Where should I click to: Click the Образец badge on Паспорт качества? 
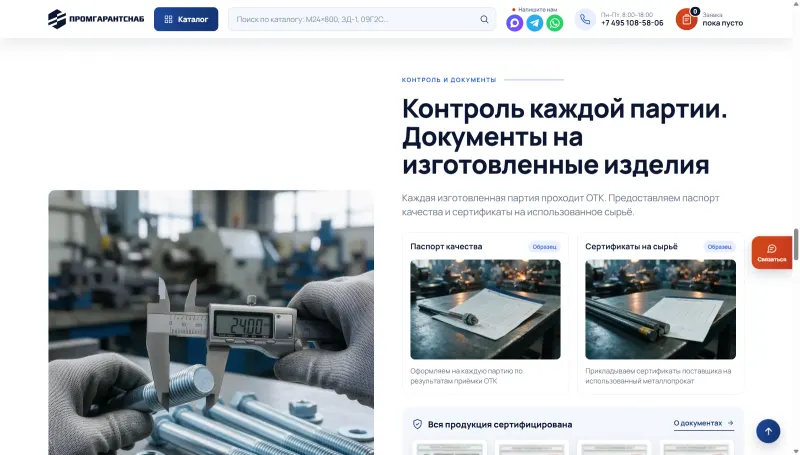point(544,246)
